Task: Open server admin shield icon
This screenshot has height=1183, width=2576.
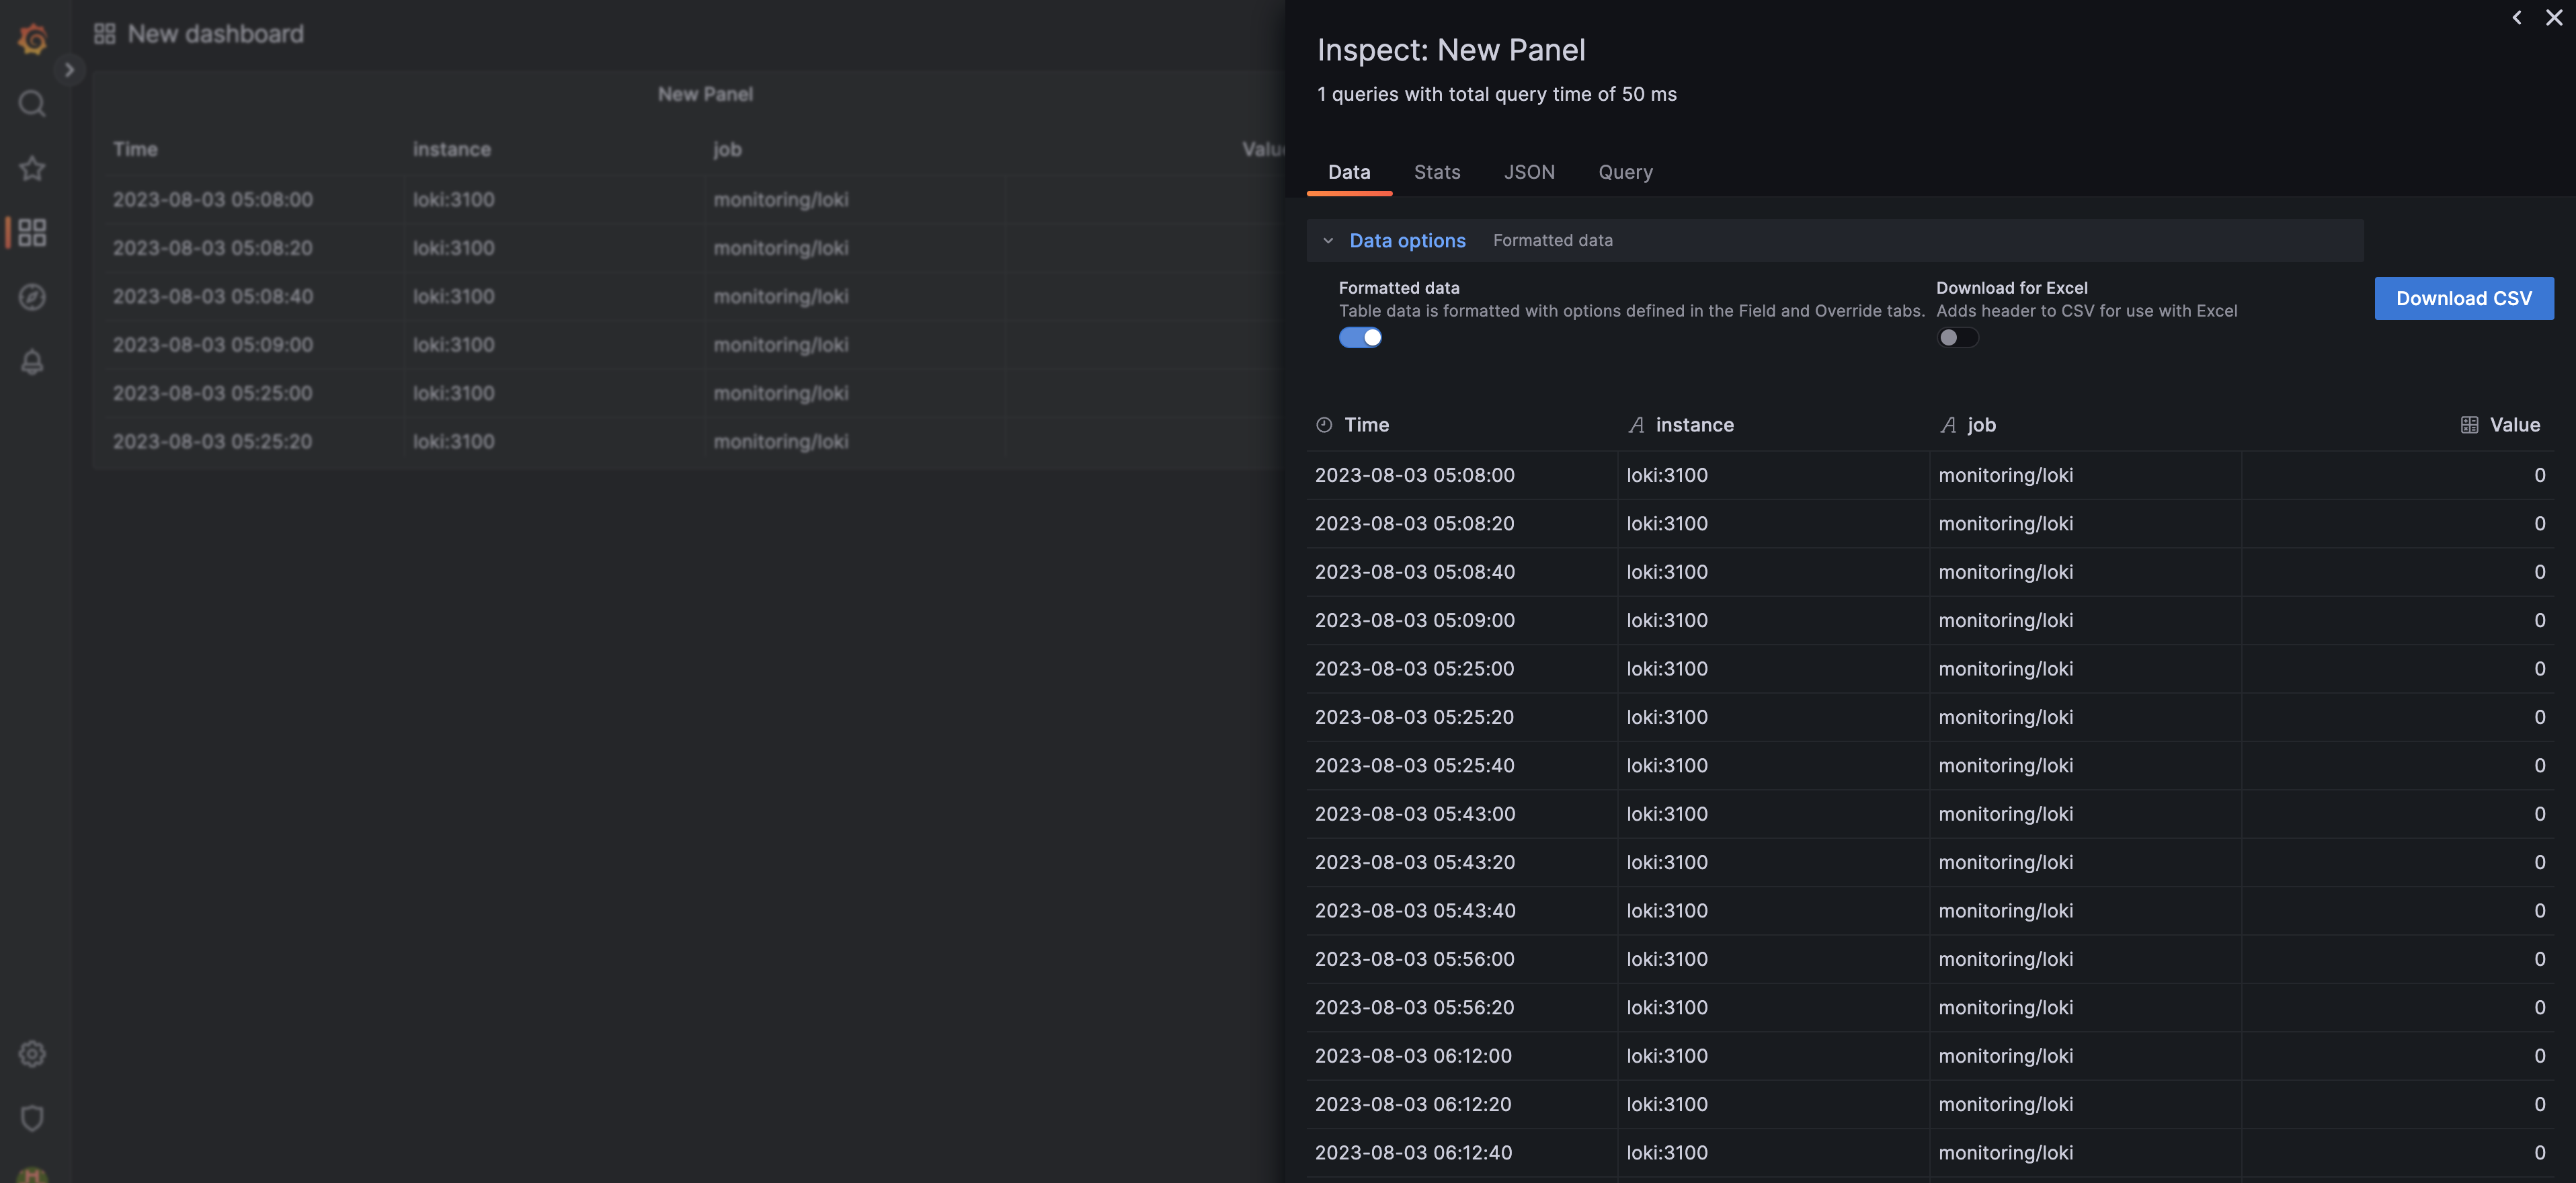Action: click(x=32, y=1118)
